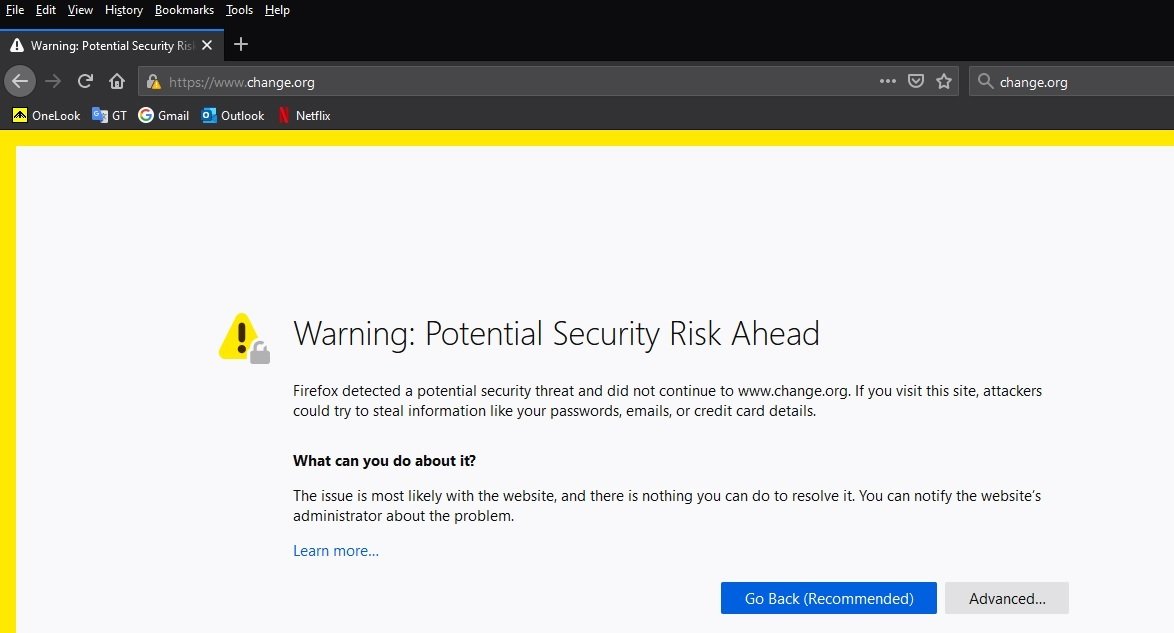
Task: Open page actions three-dot menu
Action: click(x=887, y=81)
